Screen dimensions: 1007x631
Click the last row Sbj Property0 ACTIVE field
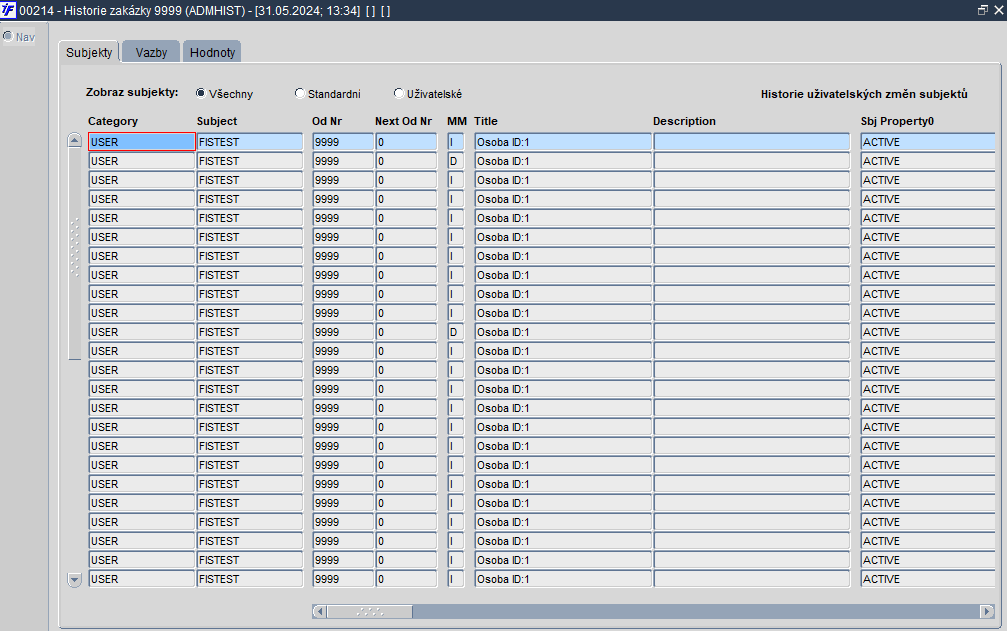pos(927,579)
